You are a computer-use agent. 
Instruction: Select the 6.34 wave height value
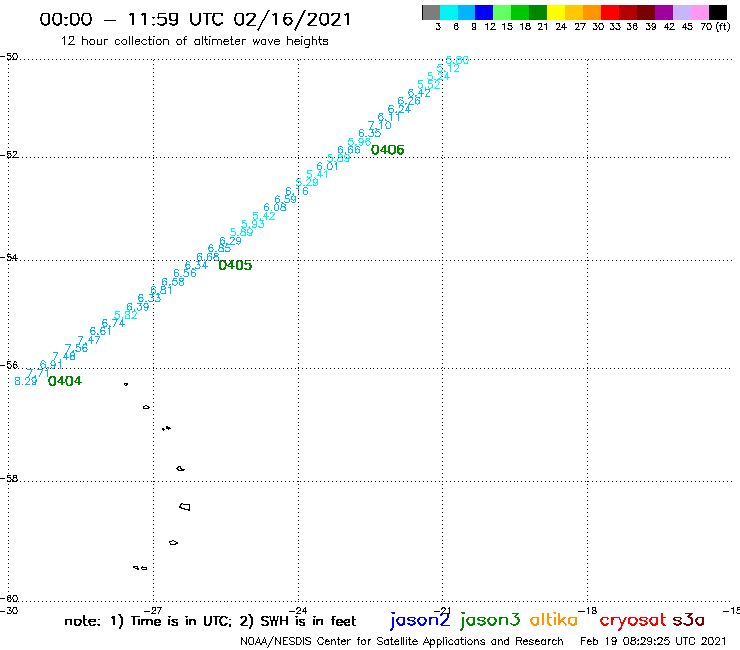196,265
